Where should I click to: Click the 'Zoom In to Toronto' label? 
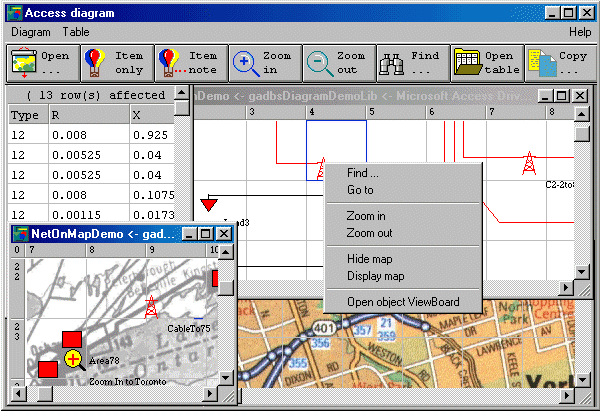click(128, 382)
